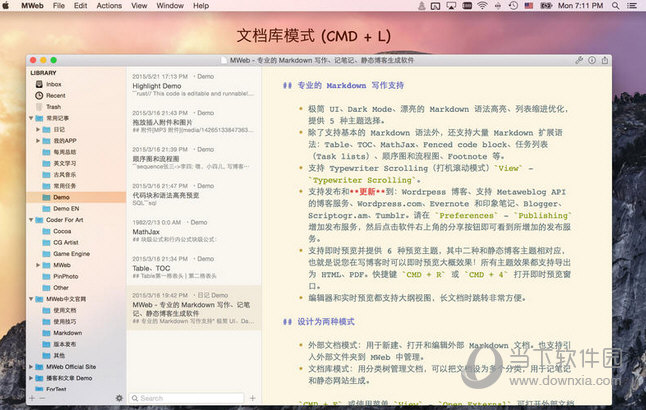Select the Game Engine folder
The image size is (646, 410).
point(71,254)
